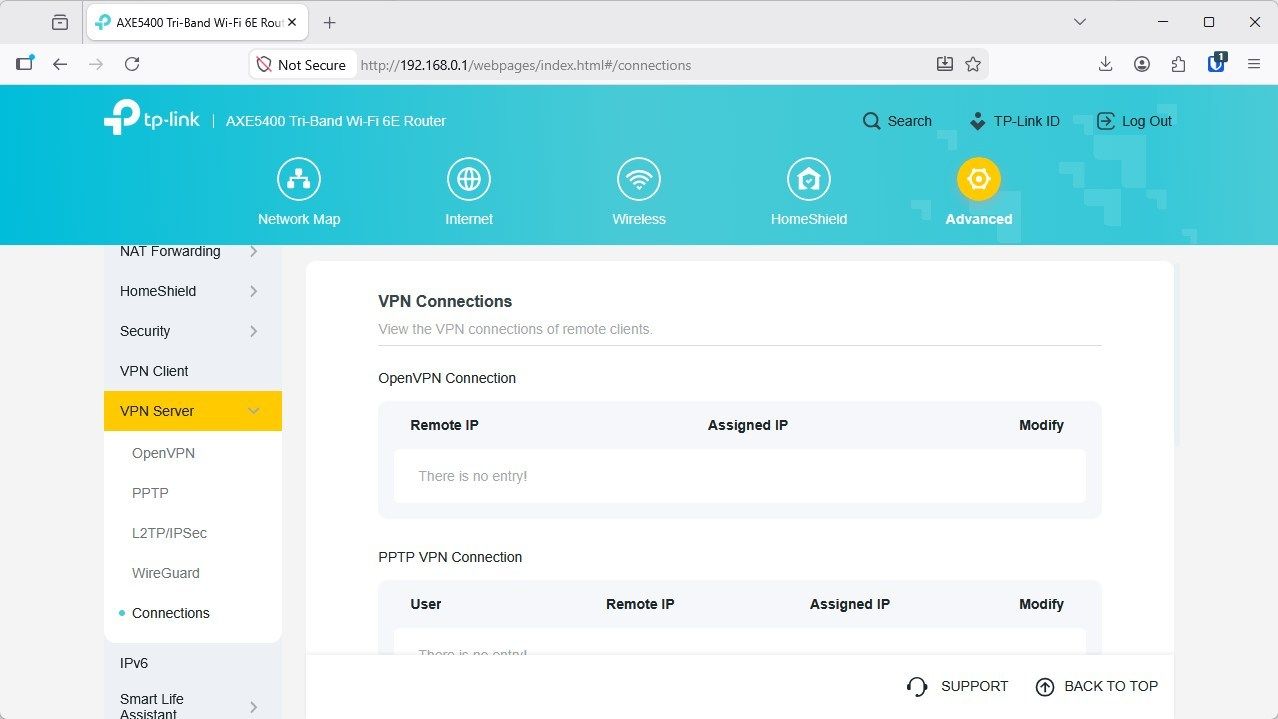The width and height of the screenshot is (1278, 719).
Task: Open browser downloads icon
Action: click(x=1105, y=64)
